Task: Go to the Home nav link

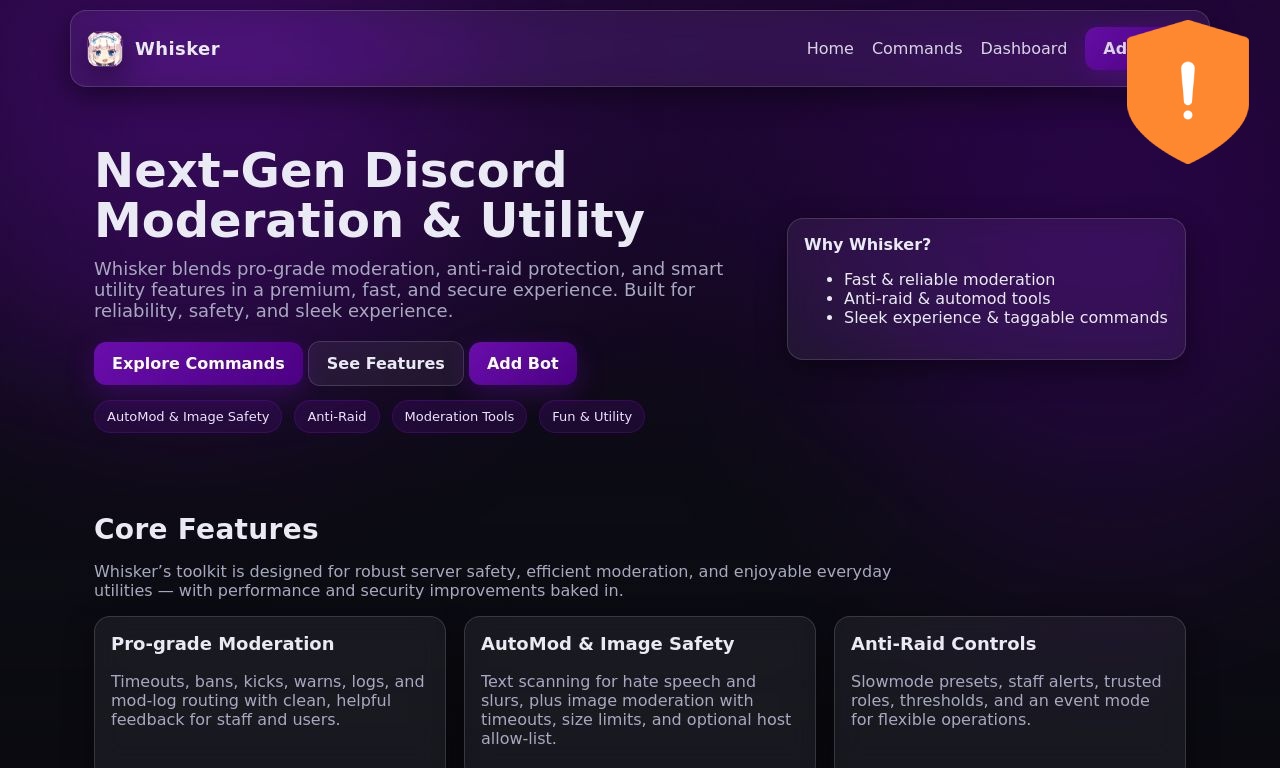Action: 830,49
